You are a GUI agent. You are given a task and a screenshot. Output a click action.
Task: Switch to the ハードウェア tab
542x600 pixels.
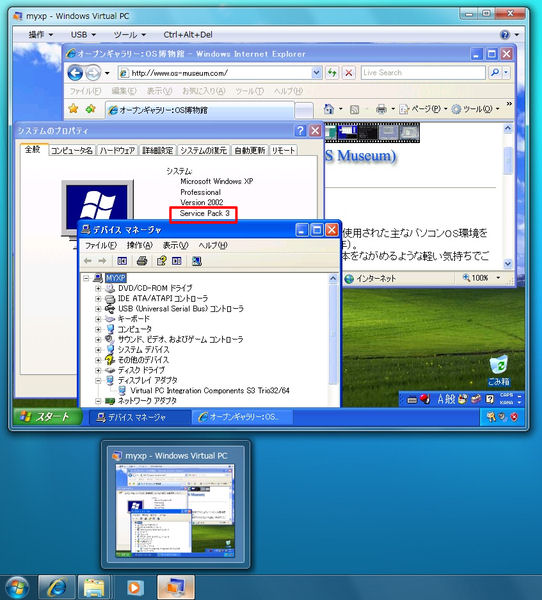click(117, 150)
